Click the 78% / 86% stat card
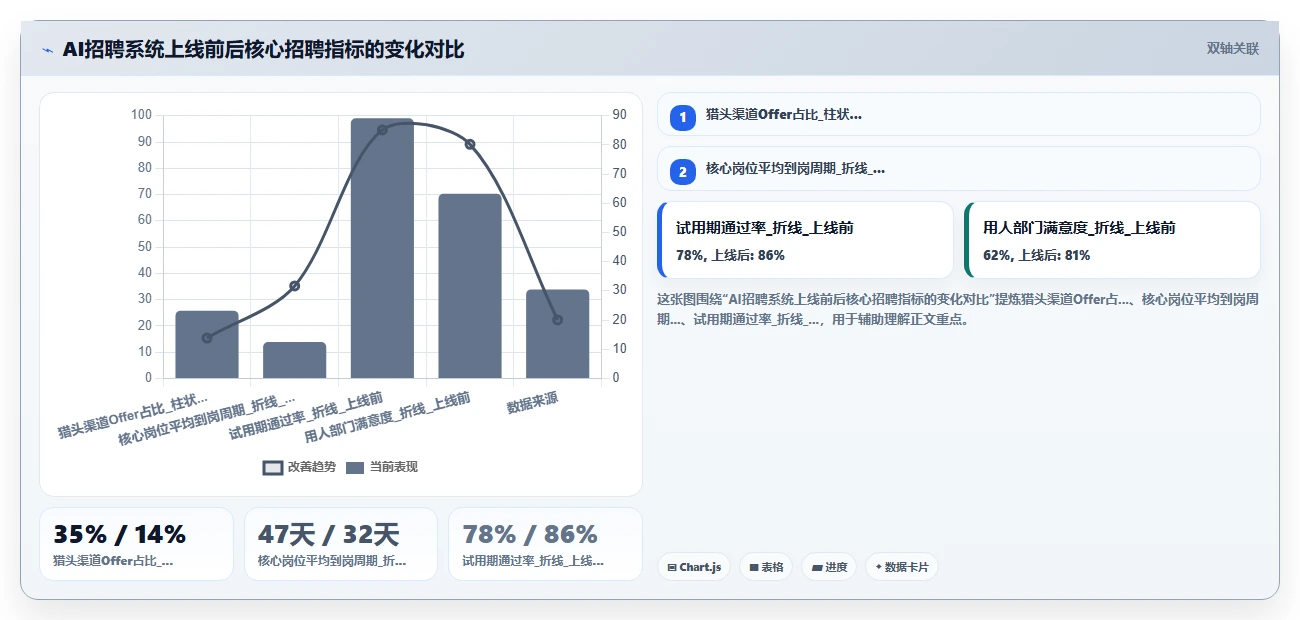 coord(545,544)
